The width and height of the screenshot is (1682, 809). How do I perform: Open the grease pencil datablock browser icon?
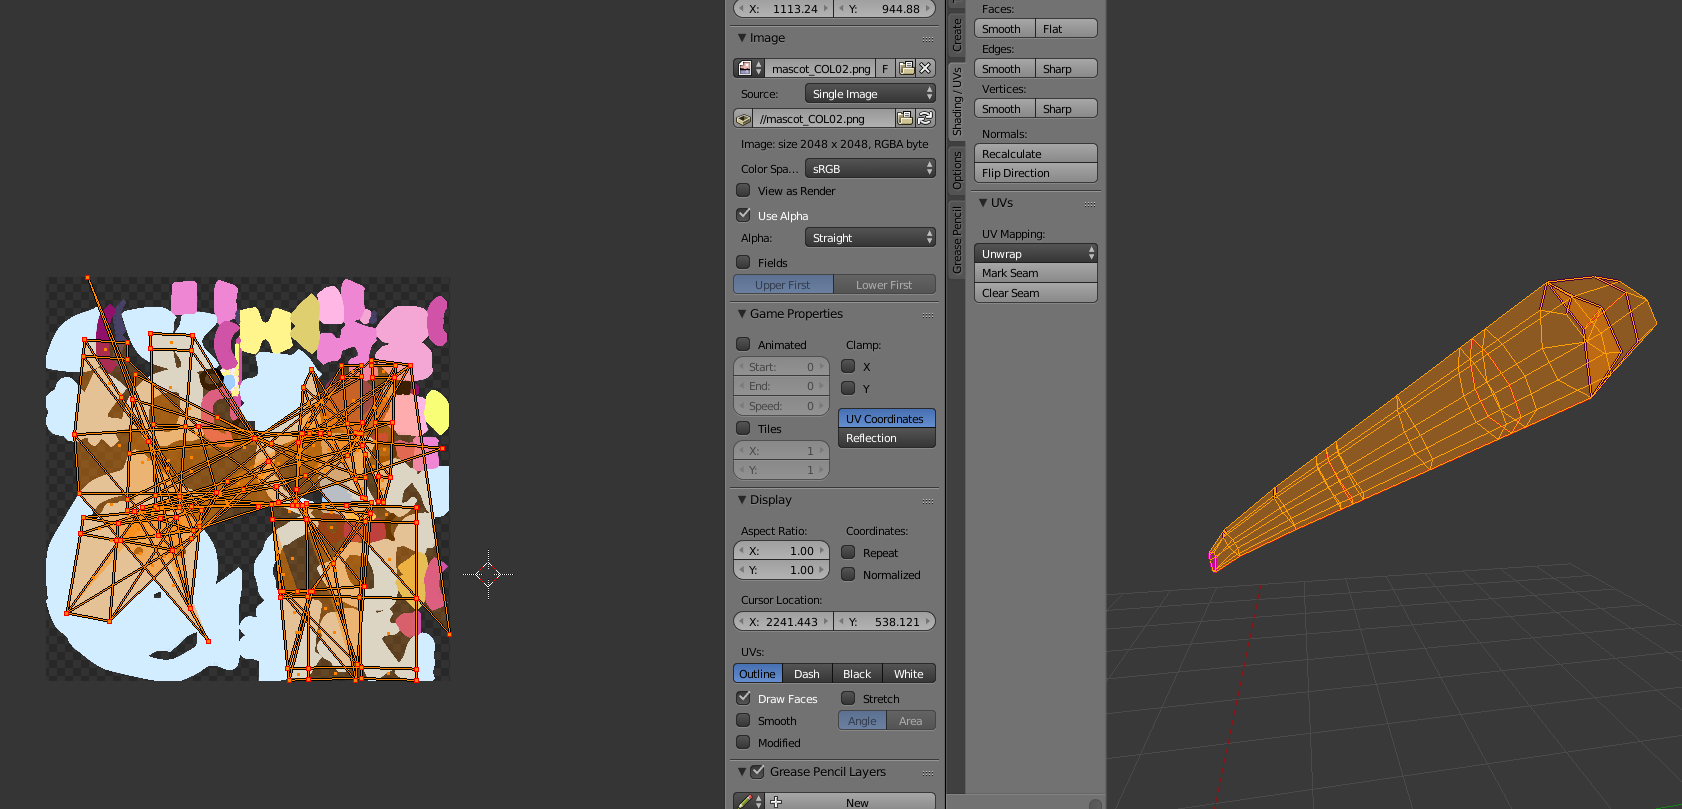point(749,802)
